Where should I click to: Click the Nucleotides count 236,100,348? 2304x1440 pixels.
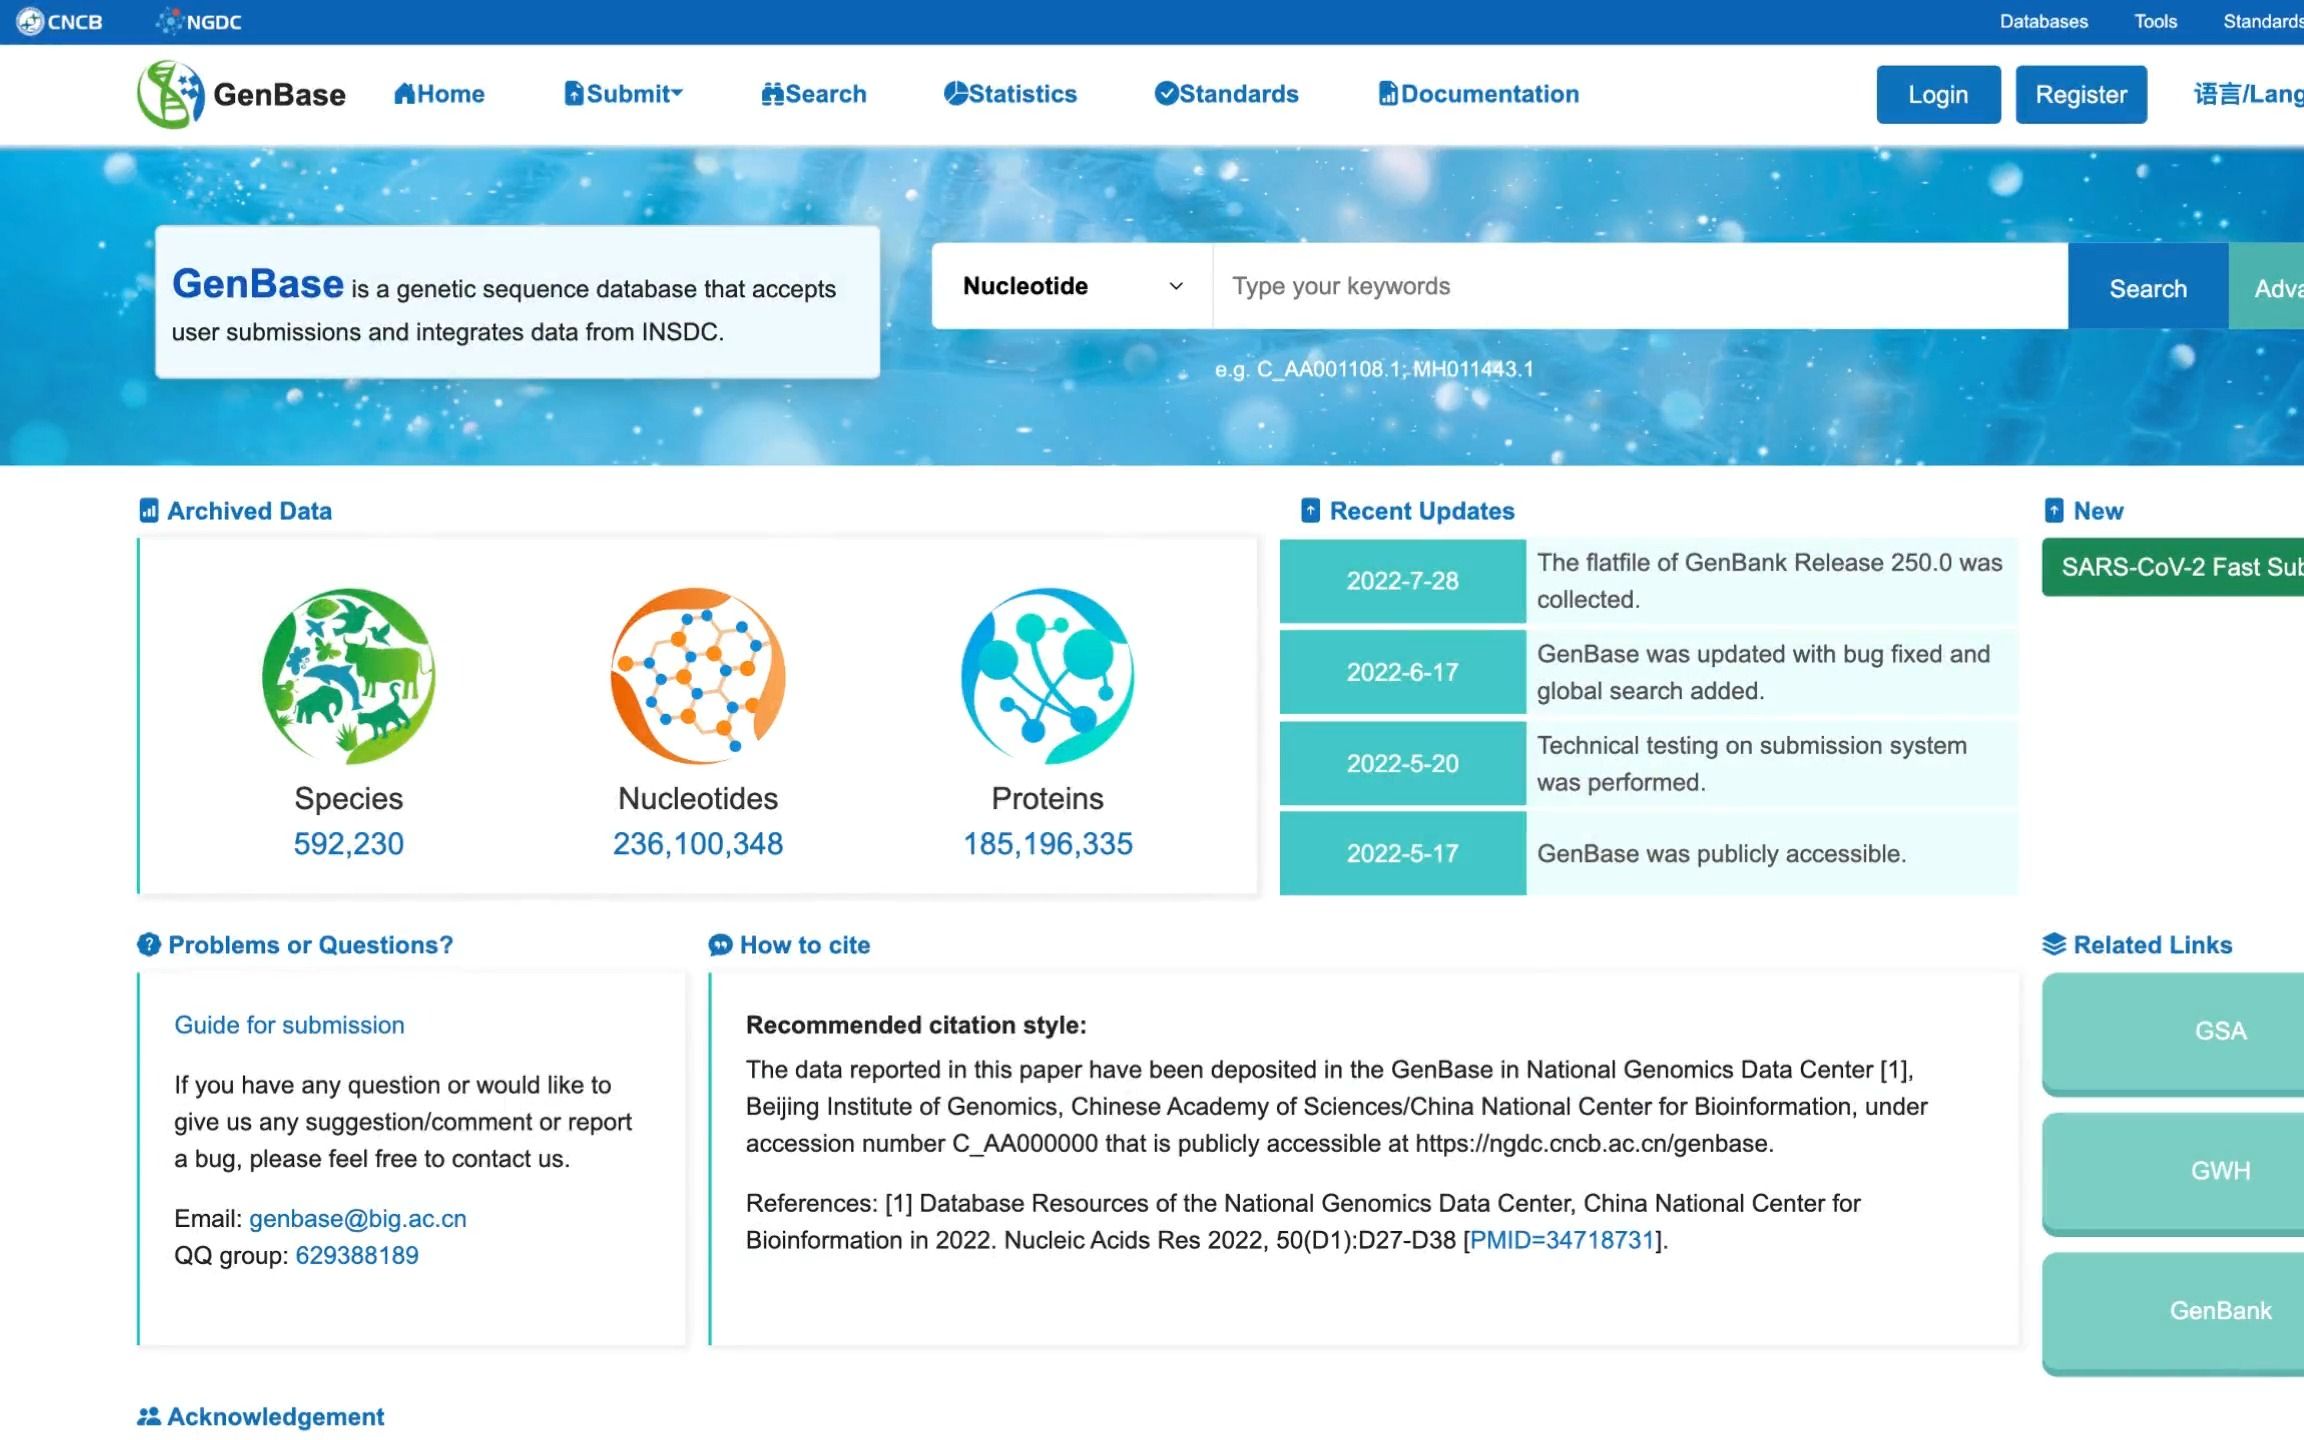(698, 844)
